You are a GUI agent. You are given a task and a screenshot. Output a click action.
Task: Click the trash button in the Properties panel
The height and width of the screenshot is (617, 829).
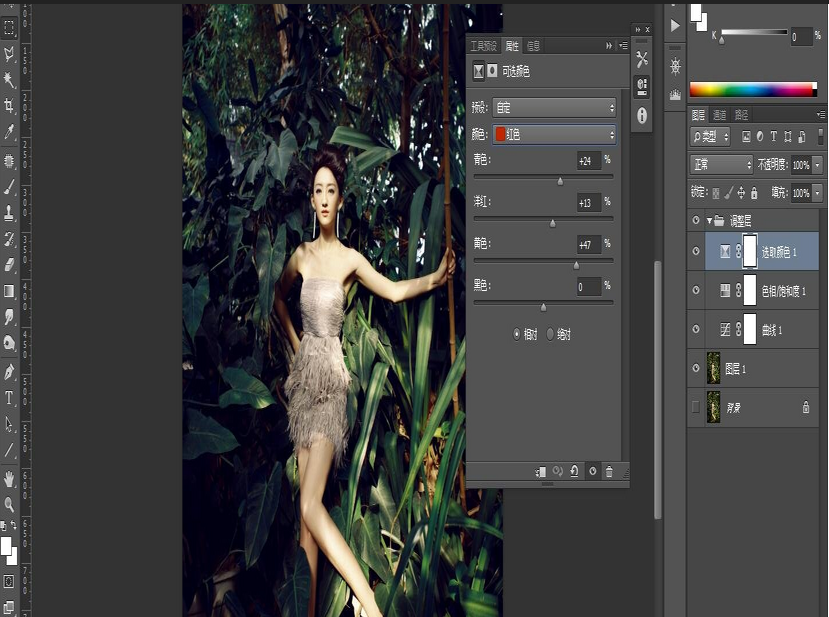pyautogui.click(x=608, y=472)
